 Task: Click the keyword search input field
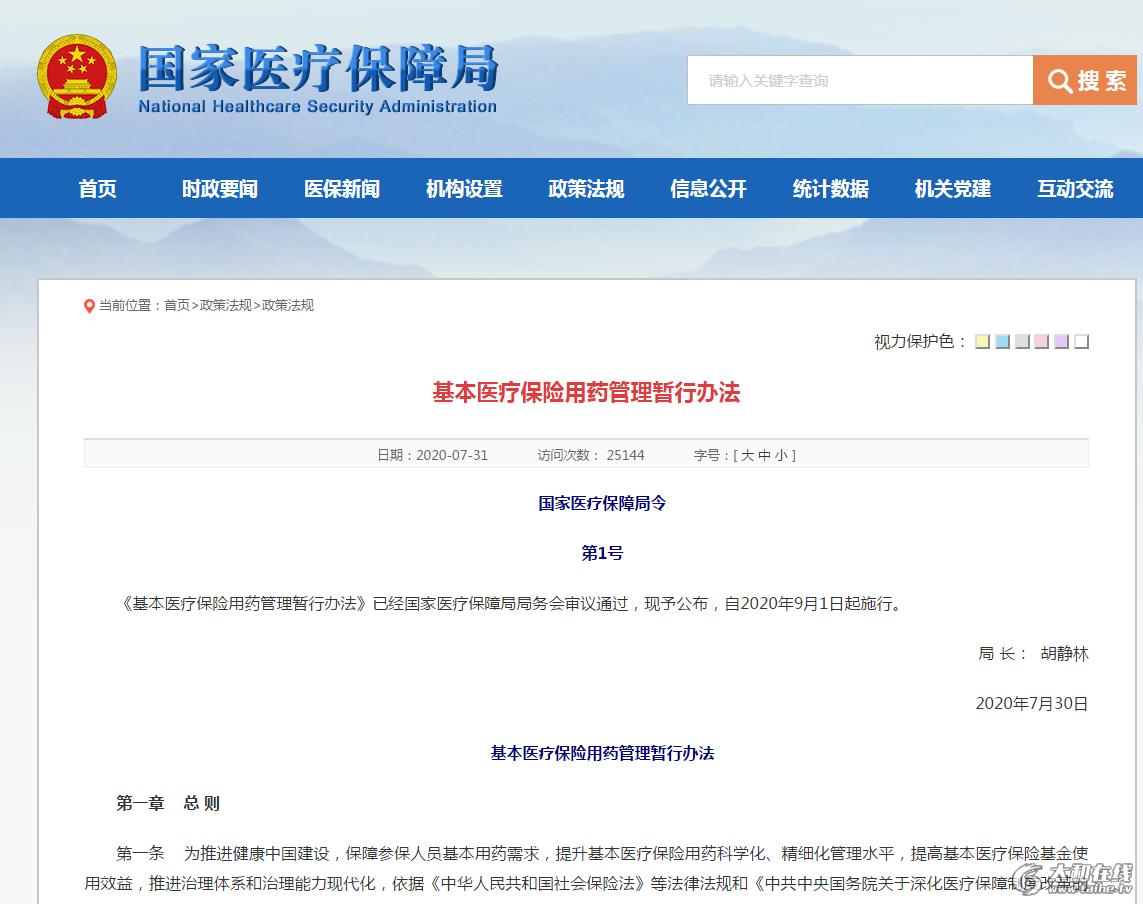click(x=860, y=80)
